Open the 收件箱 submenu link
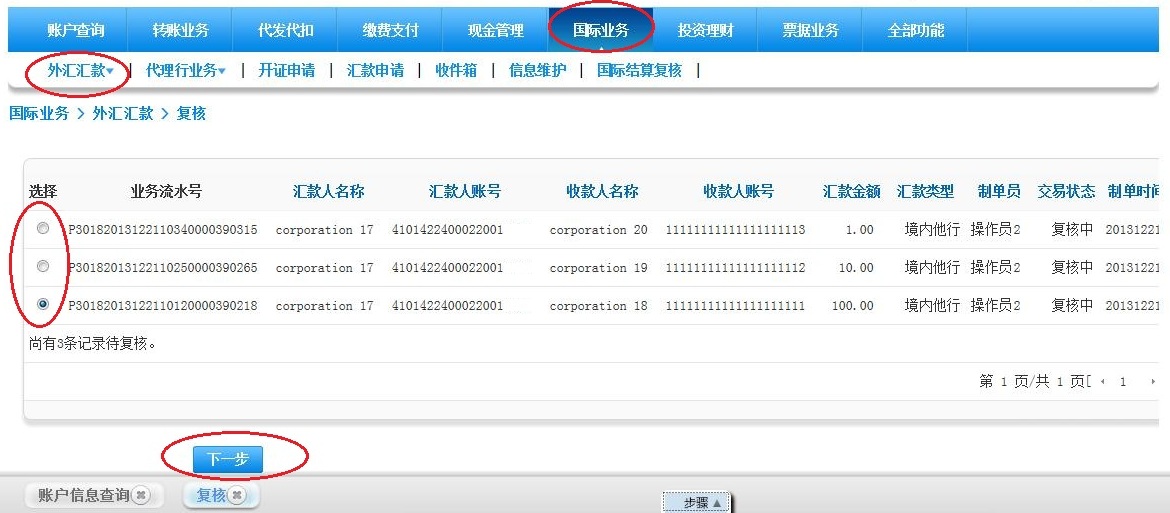 coord(456,71)
